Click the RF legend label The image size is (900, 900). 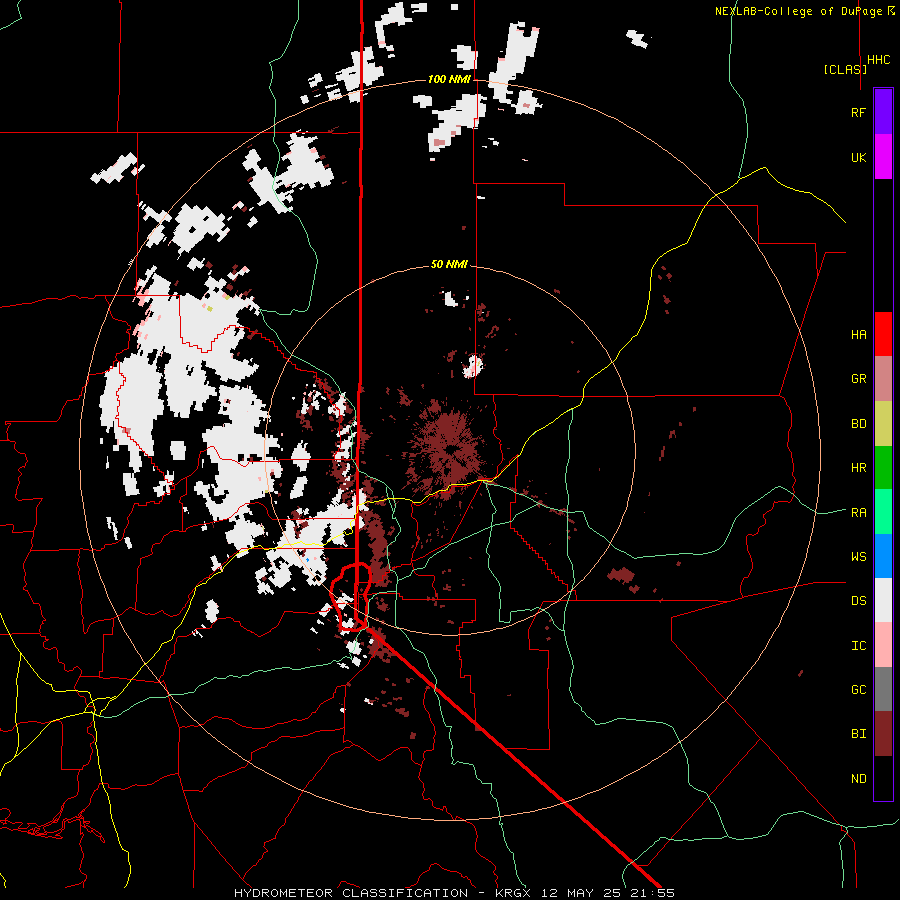(x=858, y=113)
